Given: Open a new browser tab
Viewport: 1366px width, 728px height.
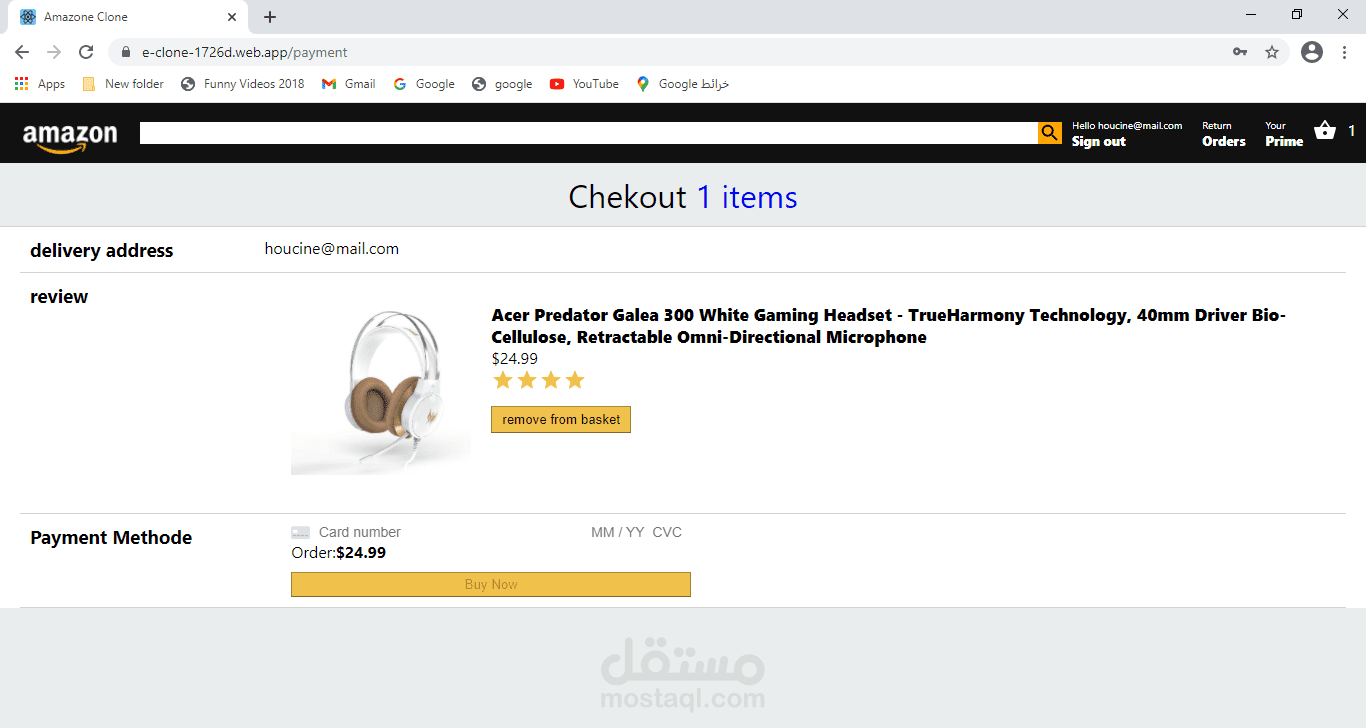Looking at the screenshot, I should (270, 17).
